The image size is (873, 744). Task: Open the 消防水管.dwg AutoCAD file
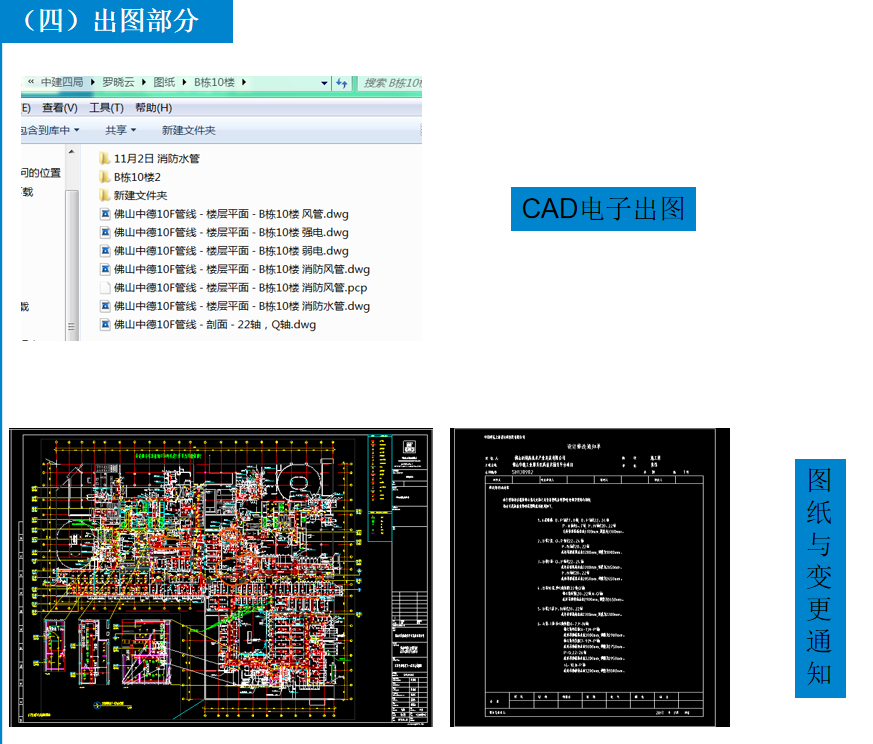[106, 306]
